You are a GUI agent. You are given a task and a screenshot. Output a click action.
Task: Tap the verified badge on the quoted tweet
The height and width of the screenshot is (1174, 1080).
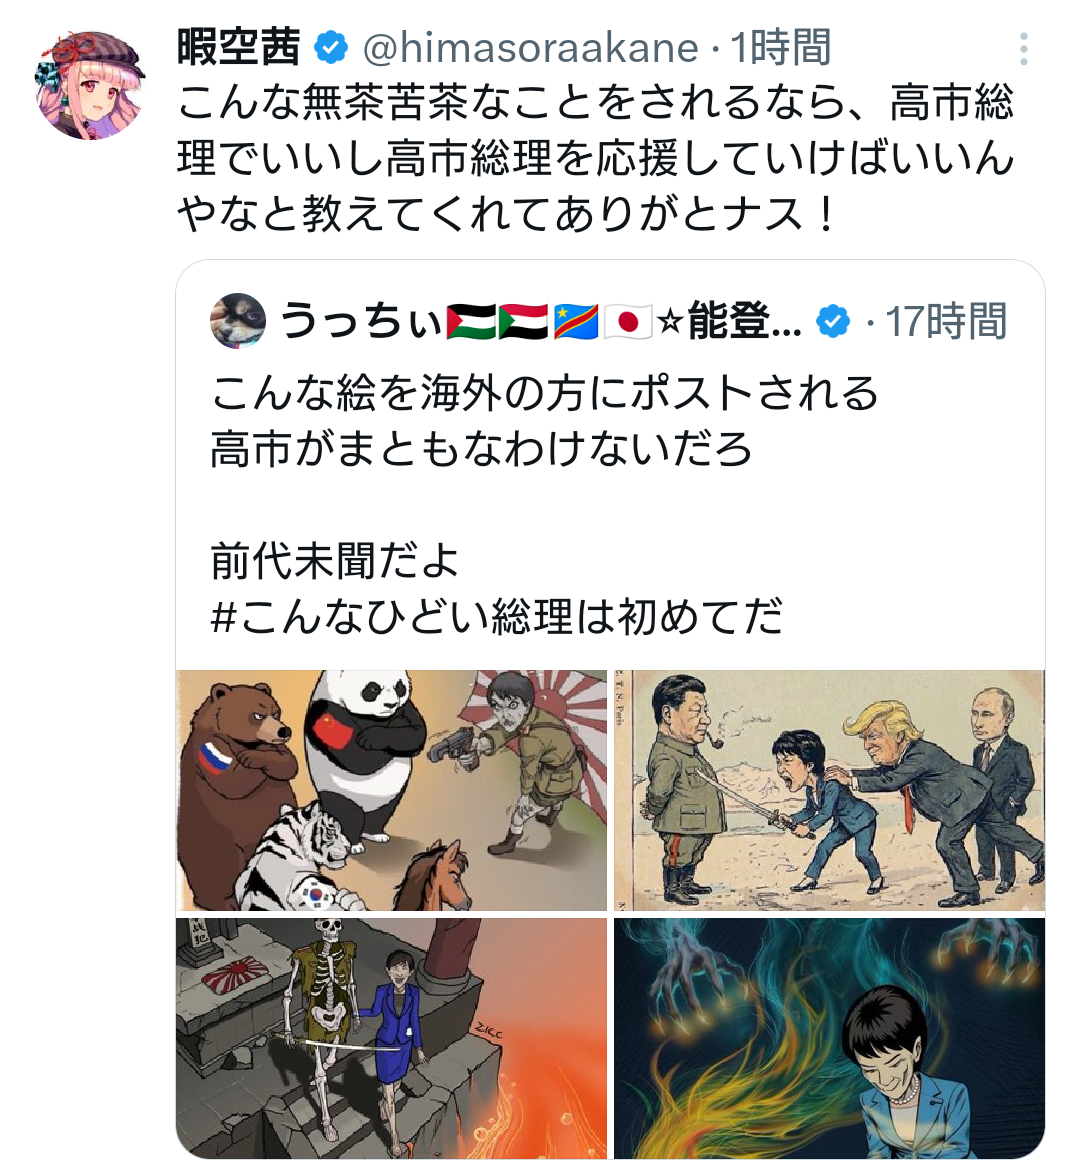[832, 322]
